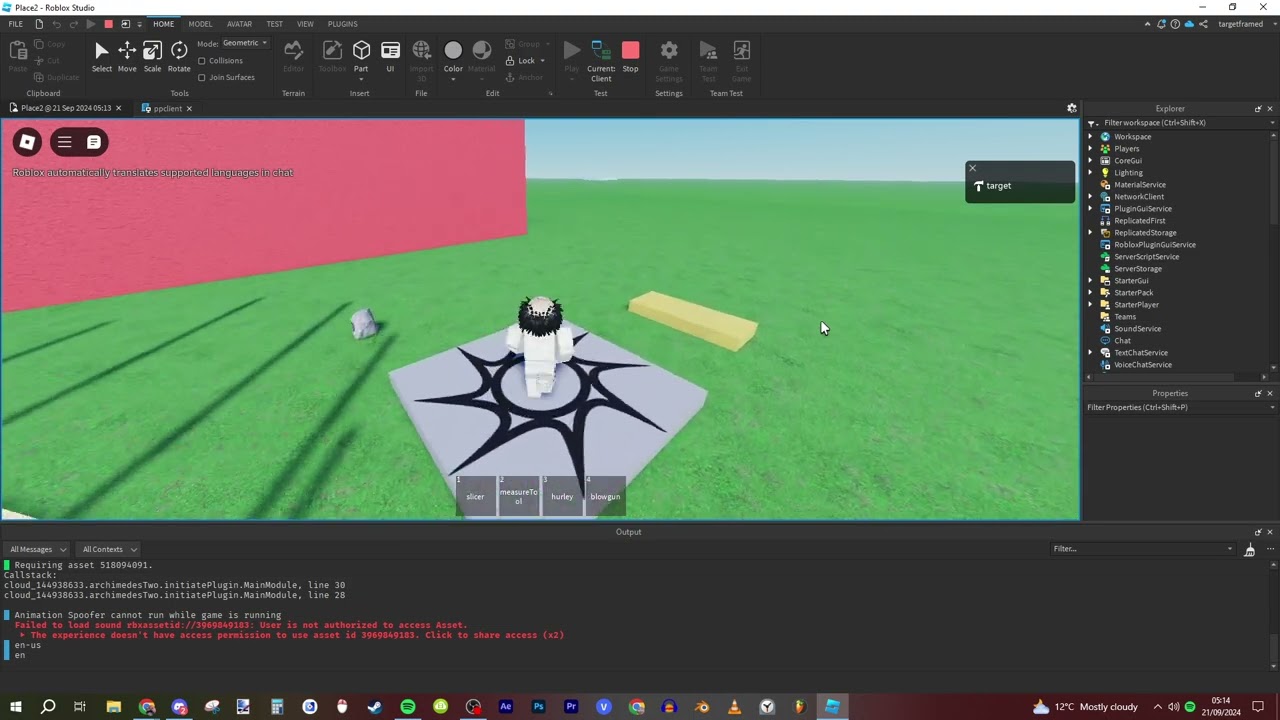Switch to the TEST ribbon tab
Viewport: 1280px width, 720px height.
[x=274, y=24]
